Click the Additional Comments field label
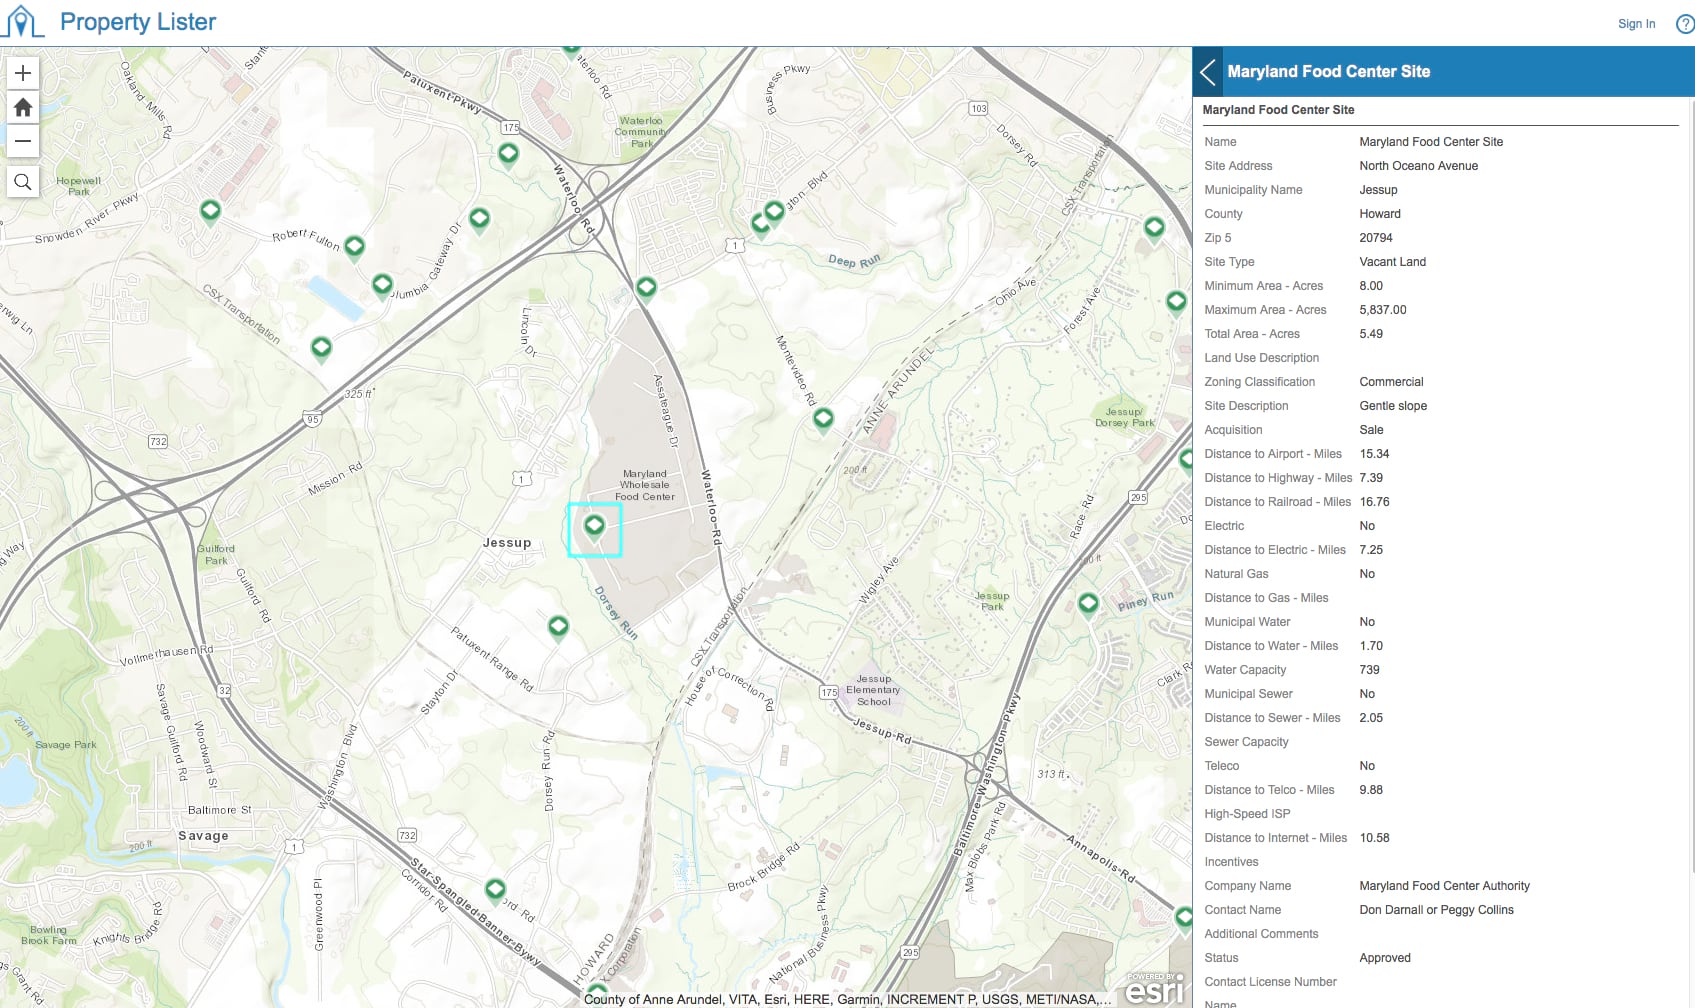This screenshot has width=1695, height=1008. pos(1261,934)
